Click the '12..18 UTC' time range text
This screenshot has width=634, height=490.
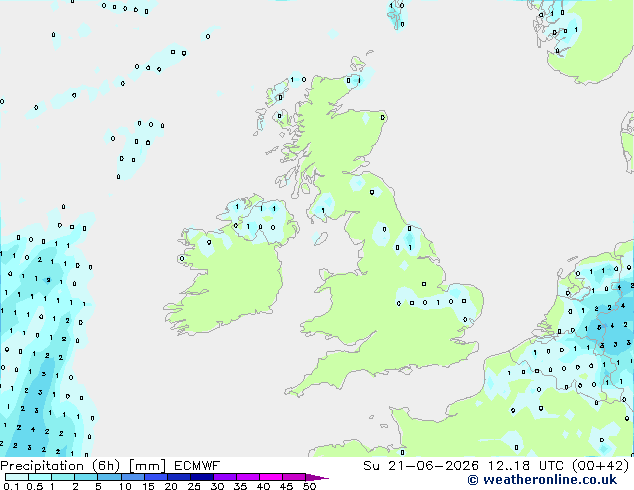tap(526, 466)
